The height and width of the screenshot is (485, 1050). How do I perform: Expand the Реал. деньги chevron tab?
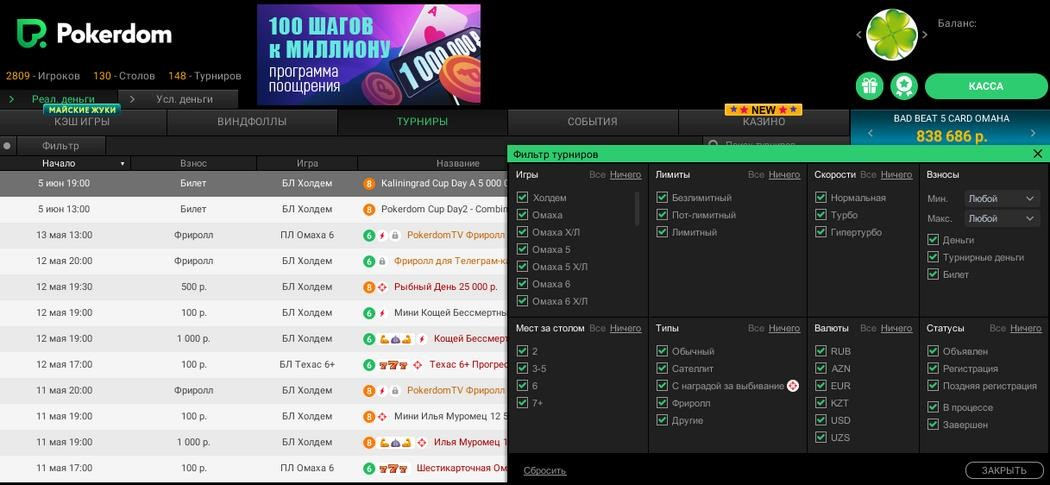tap(12, 99)
